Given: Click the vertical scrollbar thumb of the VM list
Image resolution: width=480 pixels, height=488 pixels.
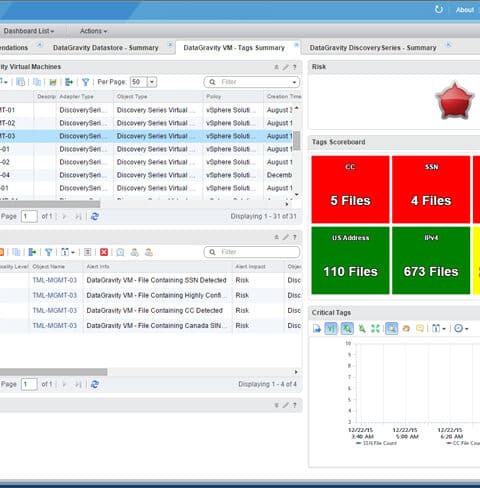Looking at the screenshot, I should 296,140.
